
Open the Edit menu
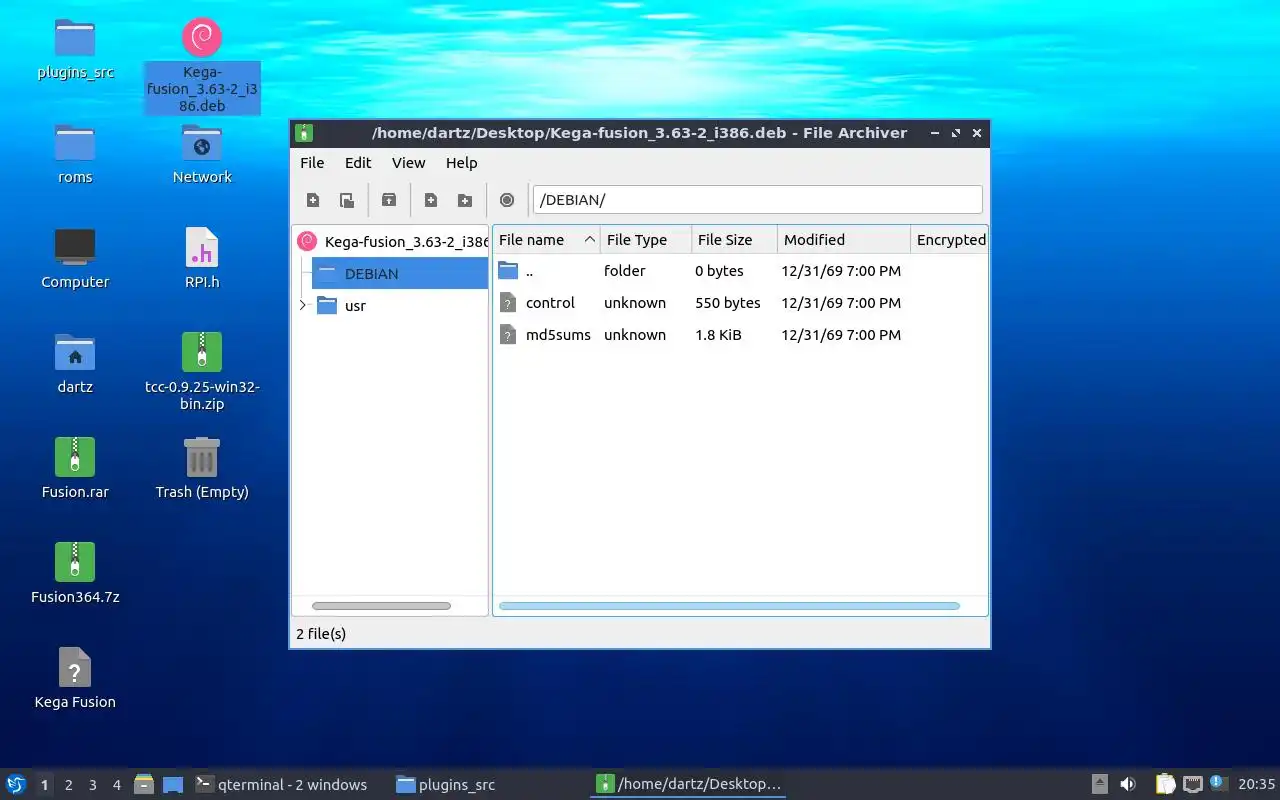358,163
